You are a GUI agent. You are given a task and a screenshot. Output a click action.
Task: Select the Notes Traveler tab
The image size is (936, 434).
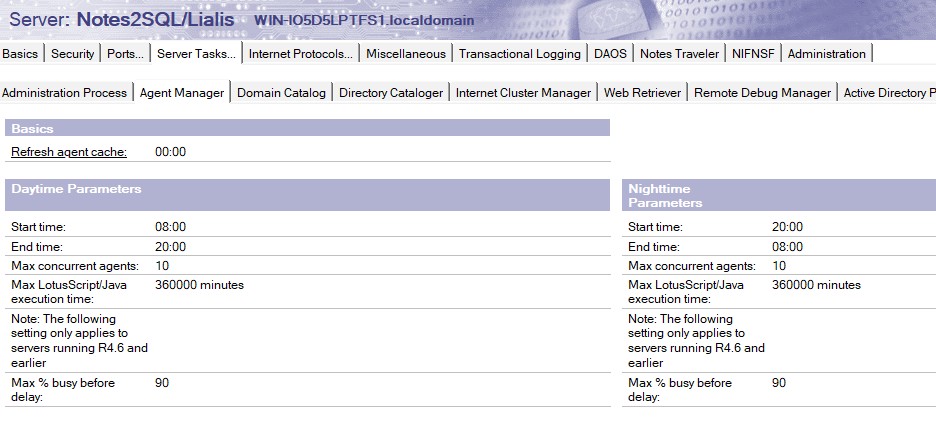679,54
